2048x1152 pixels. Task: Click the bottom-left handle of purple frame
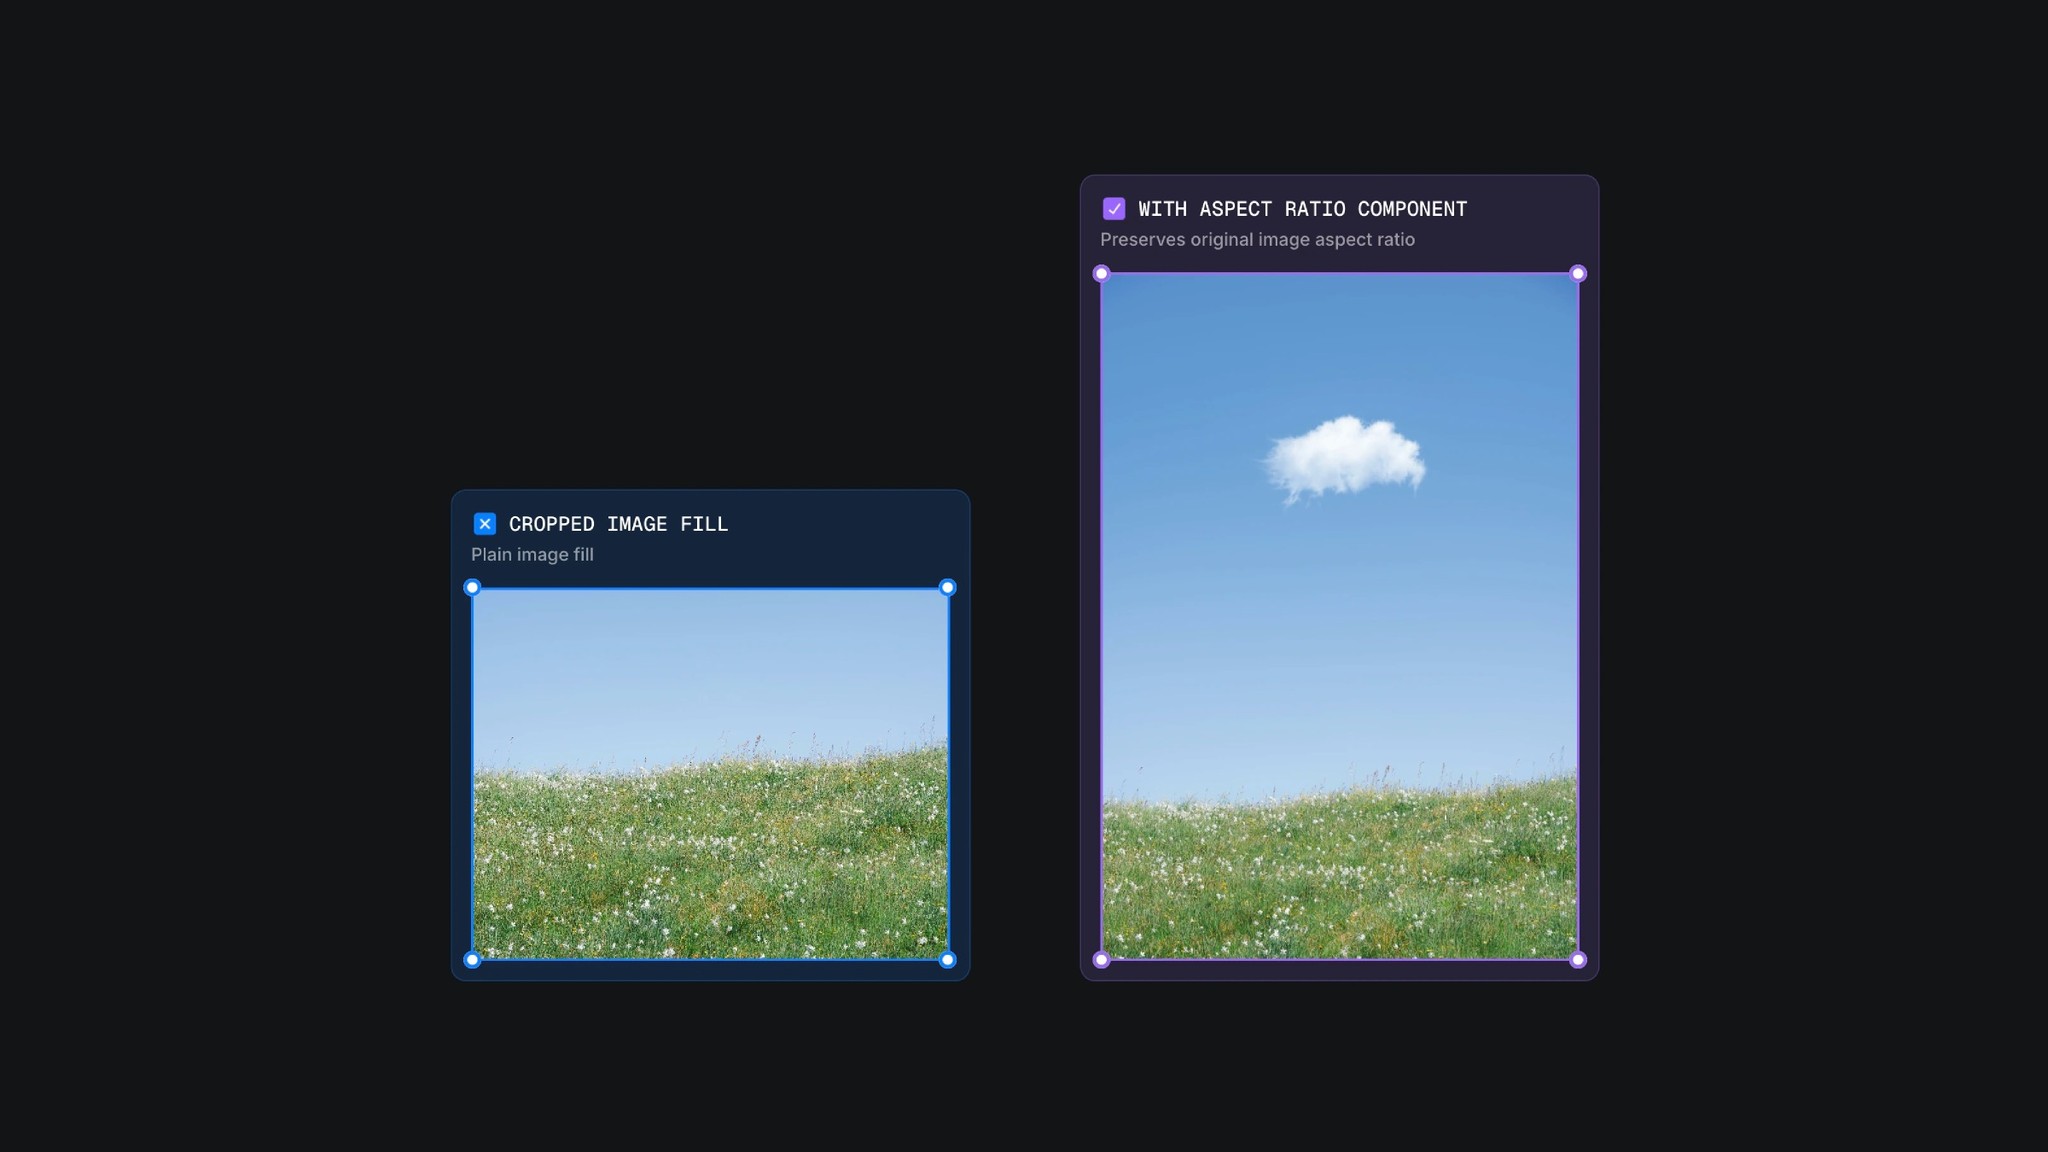coord(1101,959)
